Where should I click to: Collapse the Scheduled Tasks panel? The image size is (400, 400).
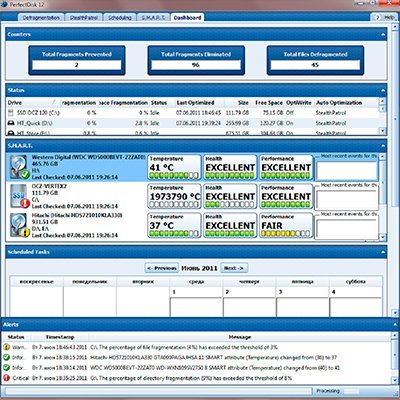tap(383, 252)
